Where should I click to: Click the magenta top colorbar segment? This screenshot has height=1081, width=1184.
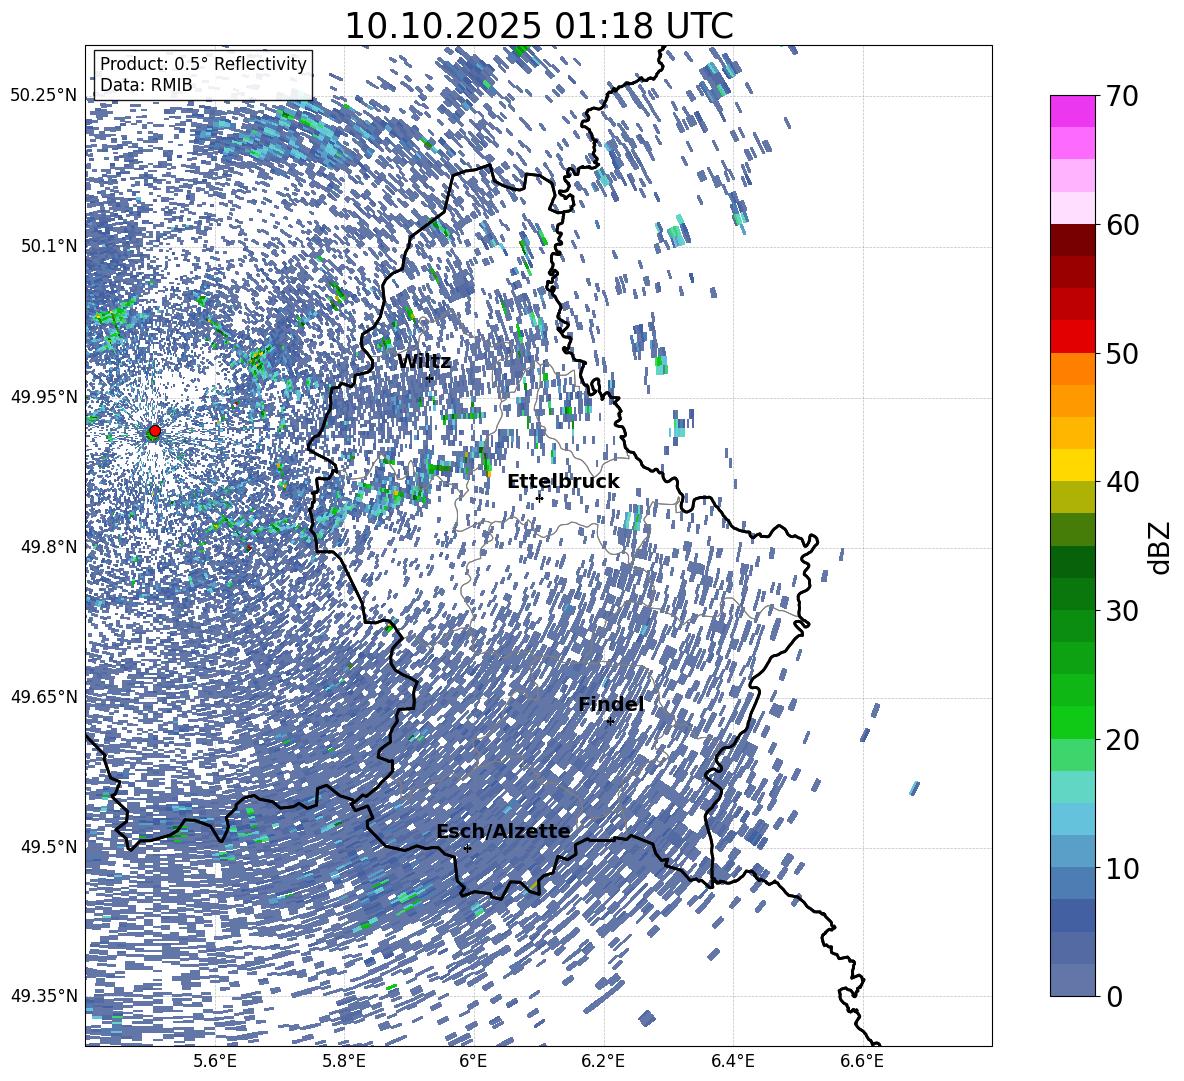pyautogui.click(x=1072, y=112)
